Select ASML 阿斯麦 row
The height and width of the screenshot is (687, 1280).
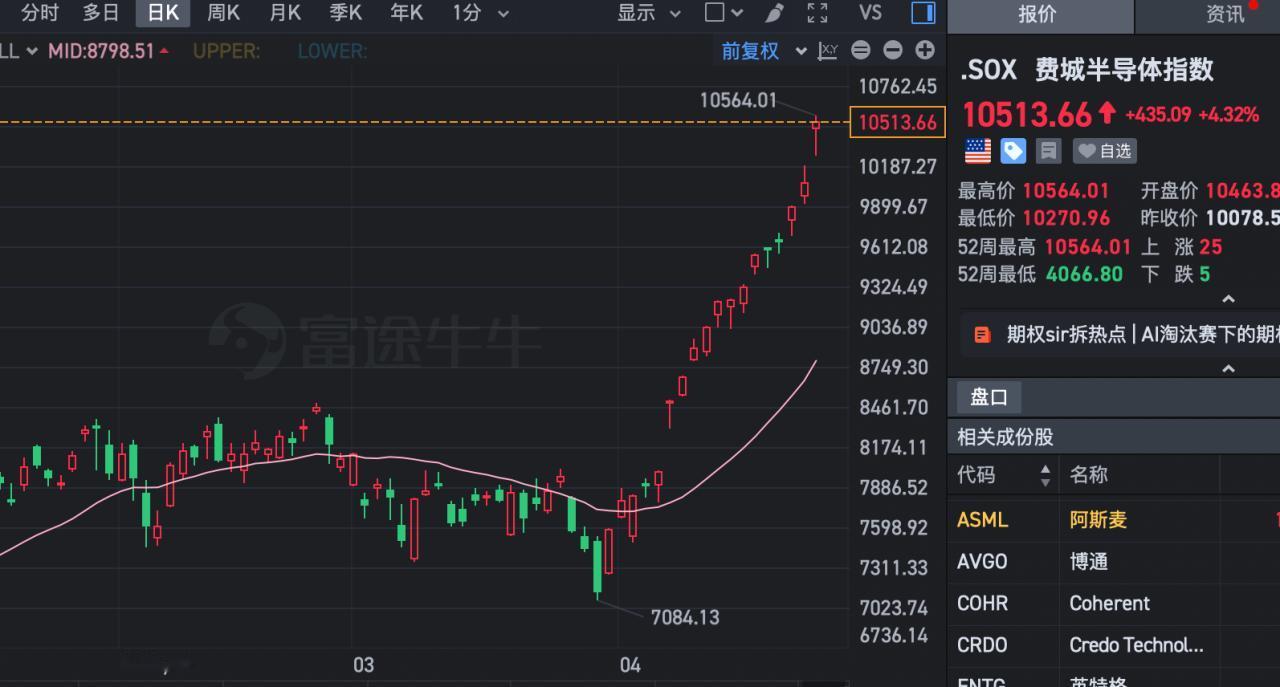click(1113, 520)
